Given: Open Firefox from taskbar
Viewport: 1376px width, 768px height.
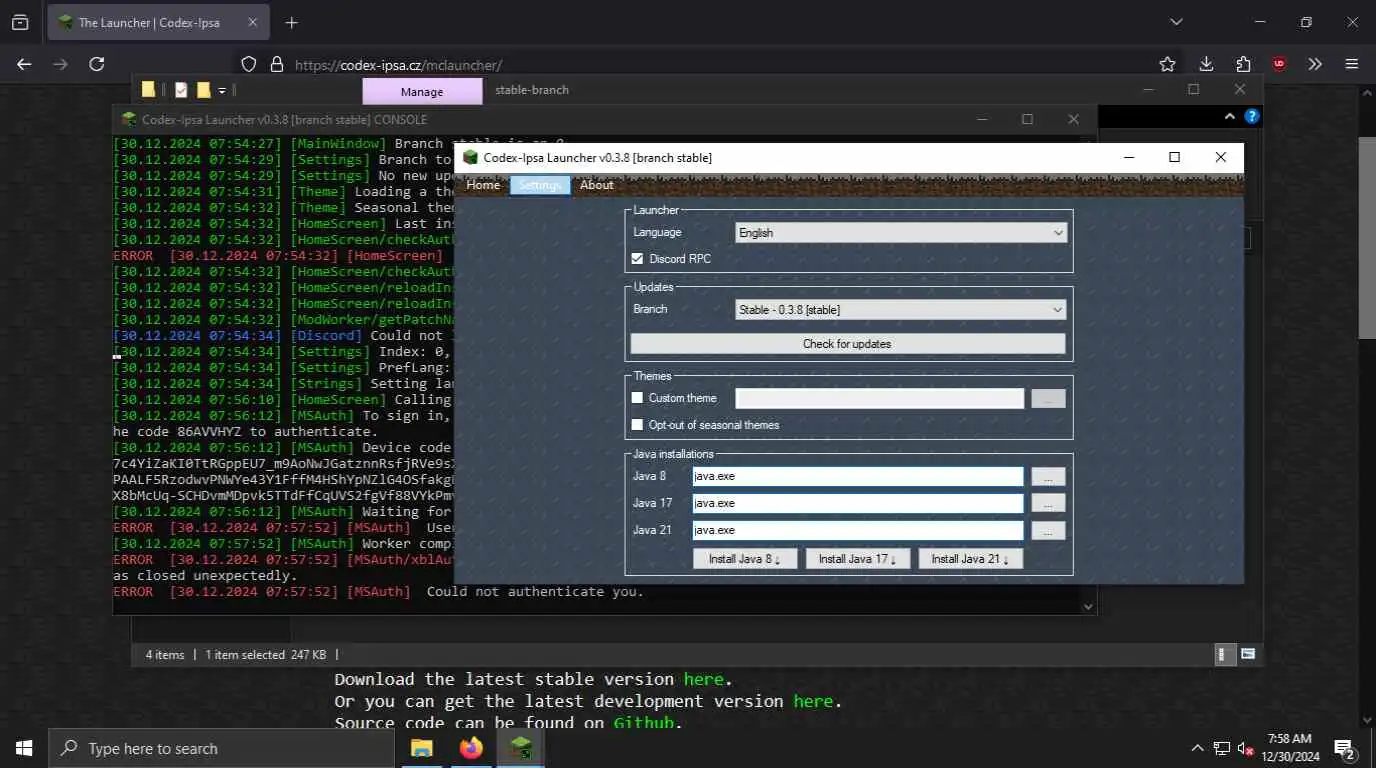Looking at the screenshot, I should click(x=471, y=748).
